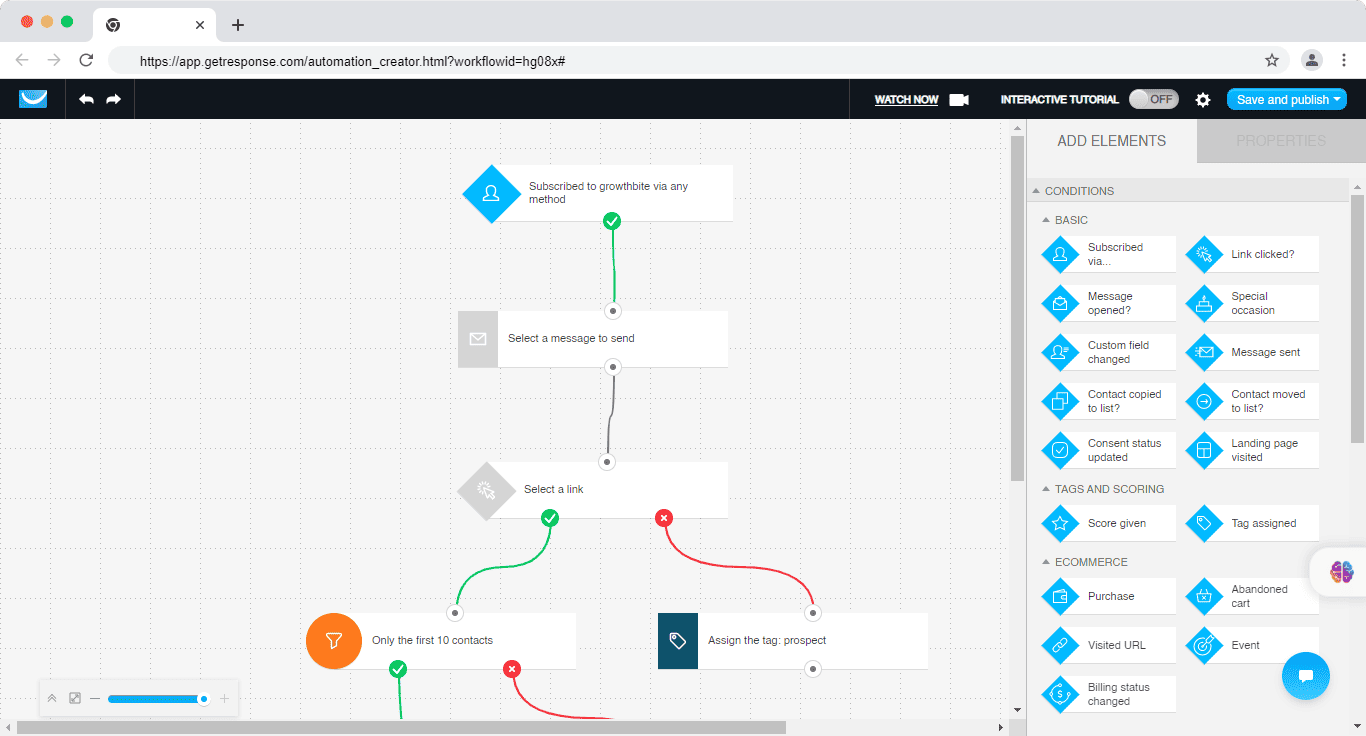Image resolution: width=1366 pixels, height=736 pixels.
Task: Open settings with the gear icon
Action: (x=1203, y=100)
